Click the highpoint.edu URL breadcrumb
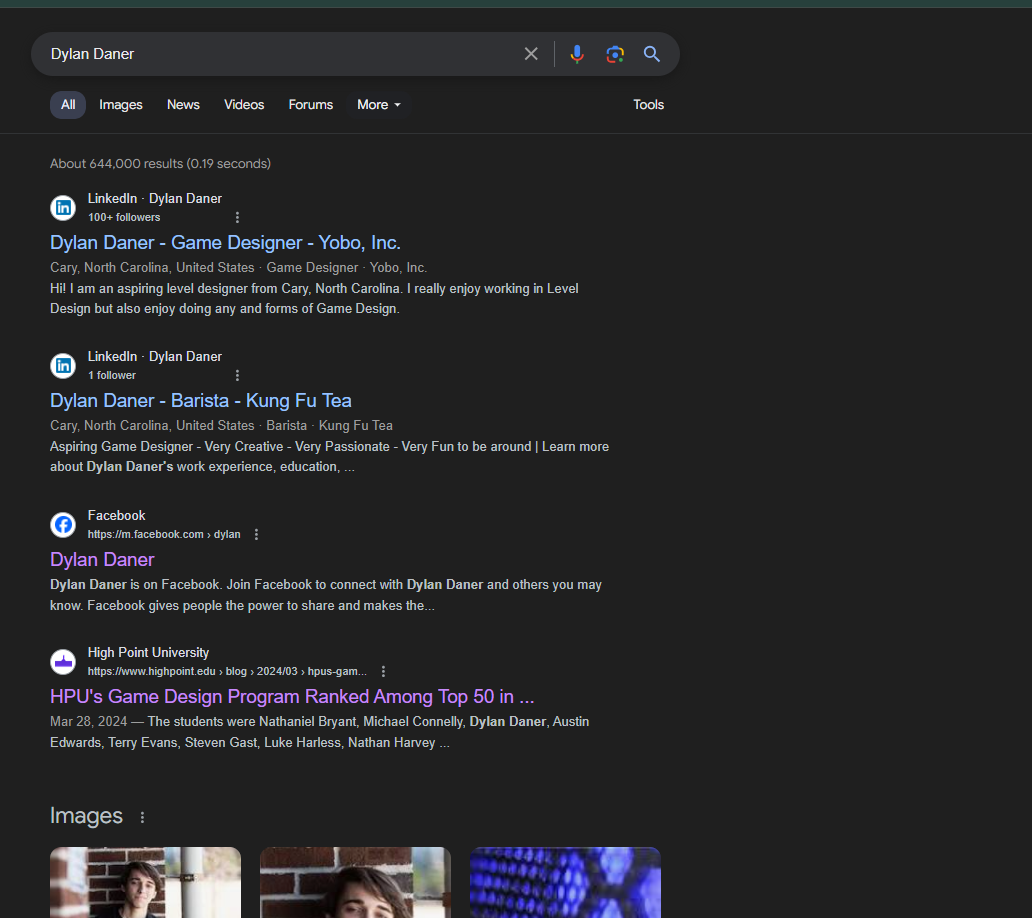 [227, 671]
